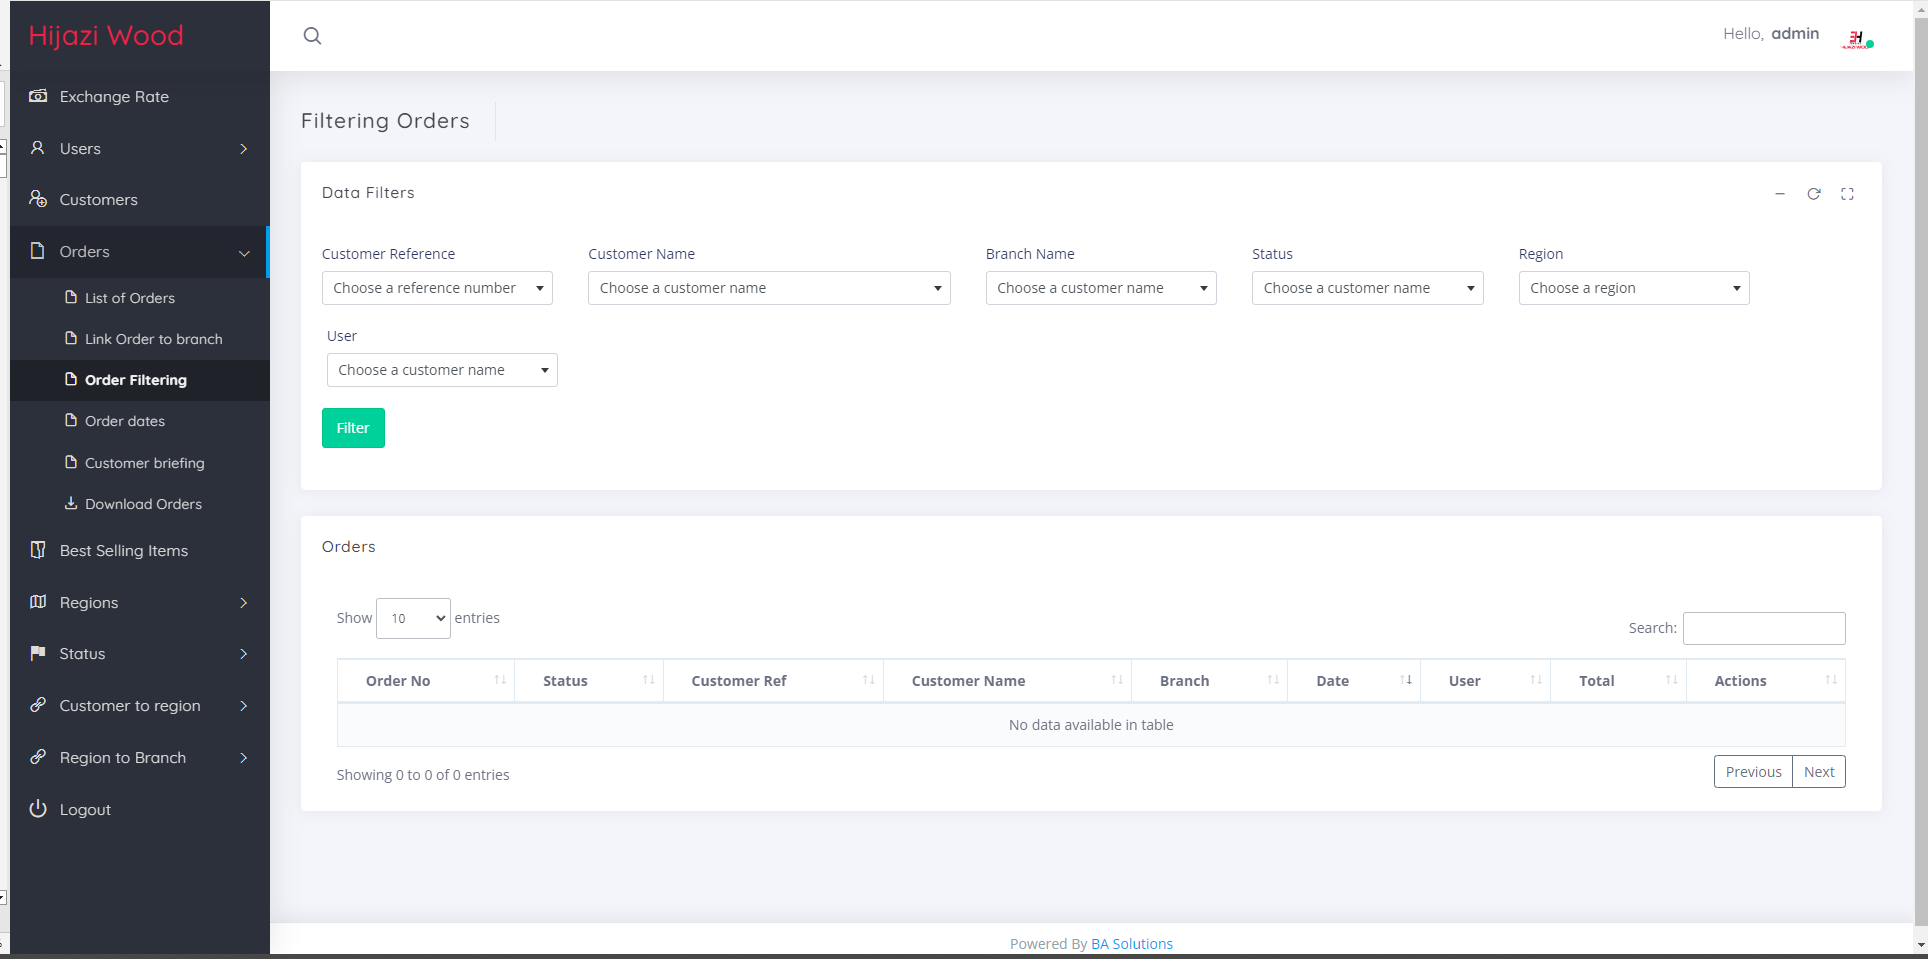Collapse Data Filters with minus icon
The height and width of the screenshot is (959, 1928).
[x=1780, y=194]
